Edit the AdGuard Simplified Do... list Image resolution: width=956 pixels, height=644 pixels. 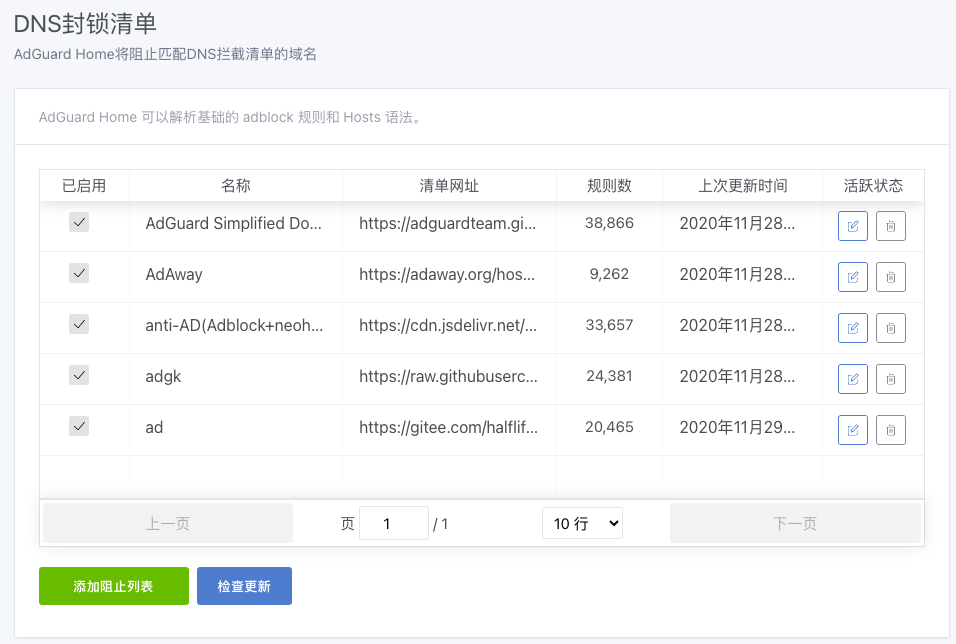pyautogui.click(x=852, y=226)
